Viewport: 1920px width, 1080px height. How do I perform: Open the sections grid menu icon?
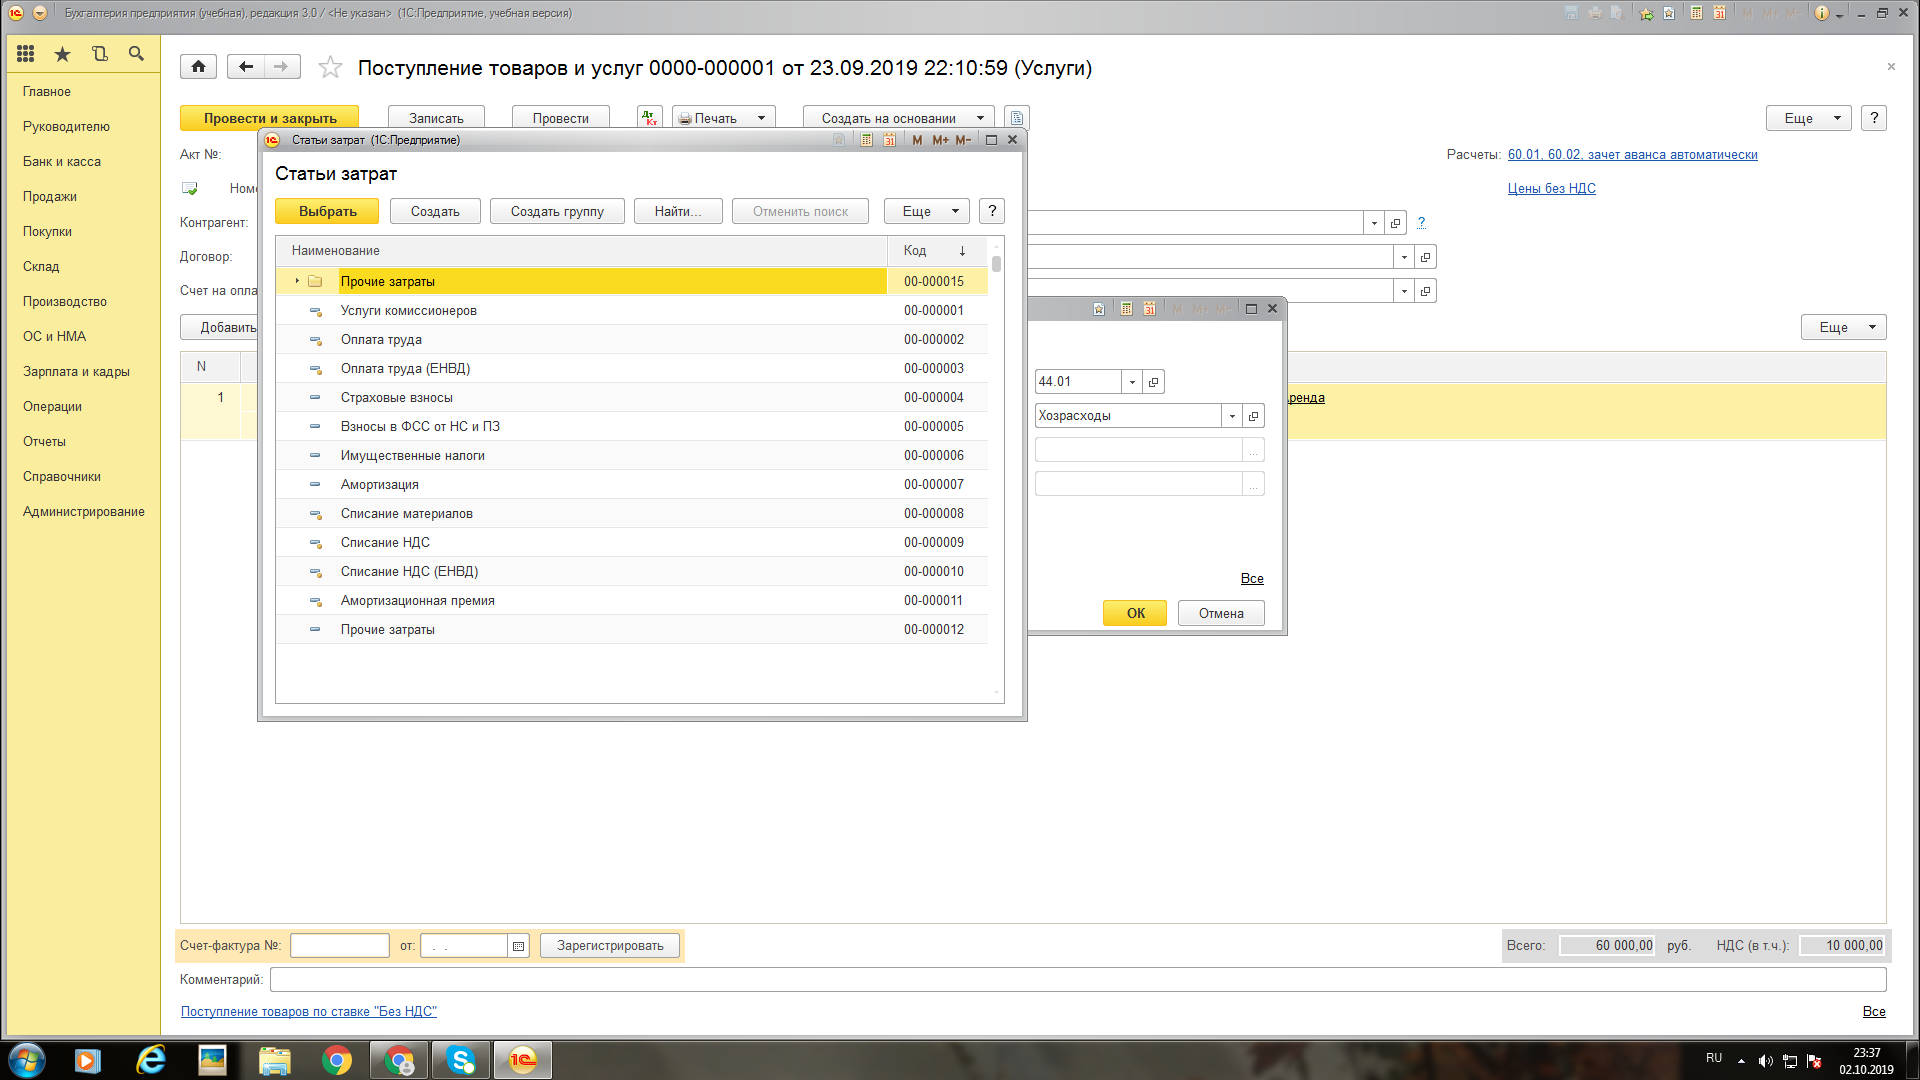(26, 54)
